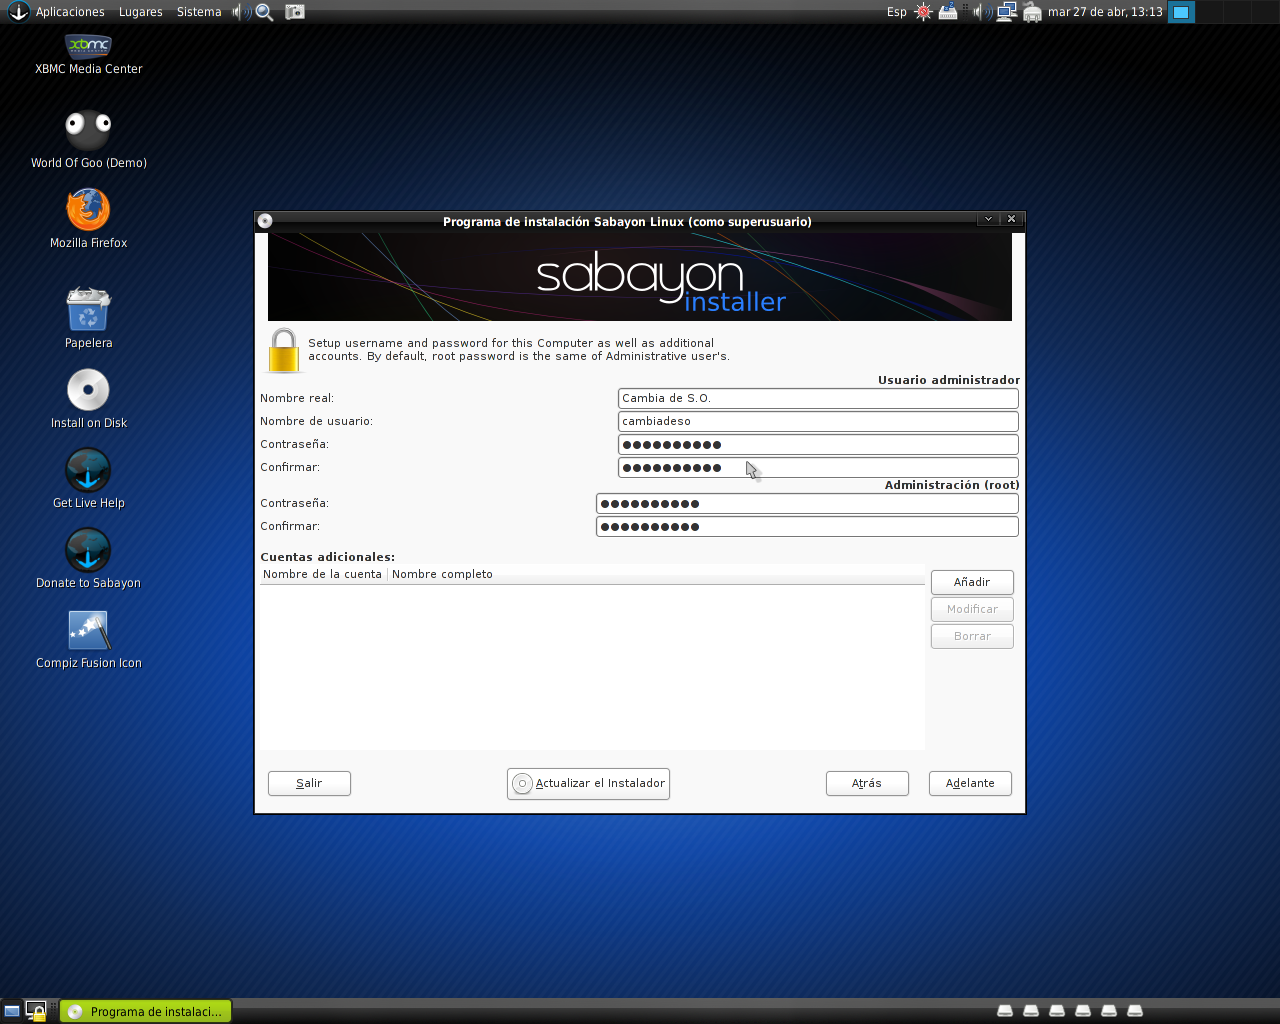The height and width of the screenshot is (1024, 1280).
Task: Click the Nombre real input field
Action: 818,398
